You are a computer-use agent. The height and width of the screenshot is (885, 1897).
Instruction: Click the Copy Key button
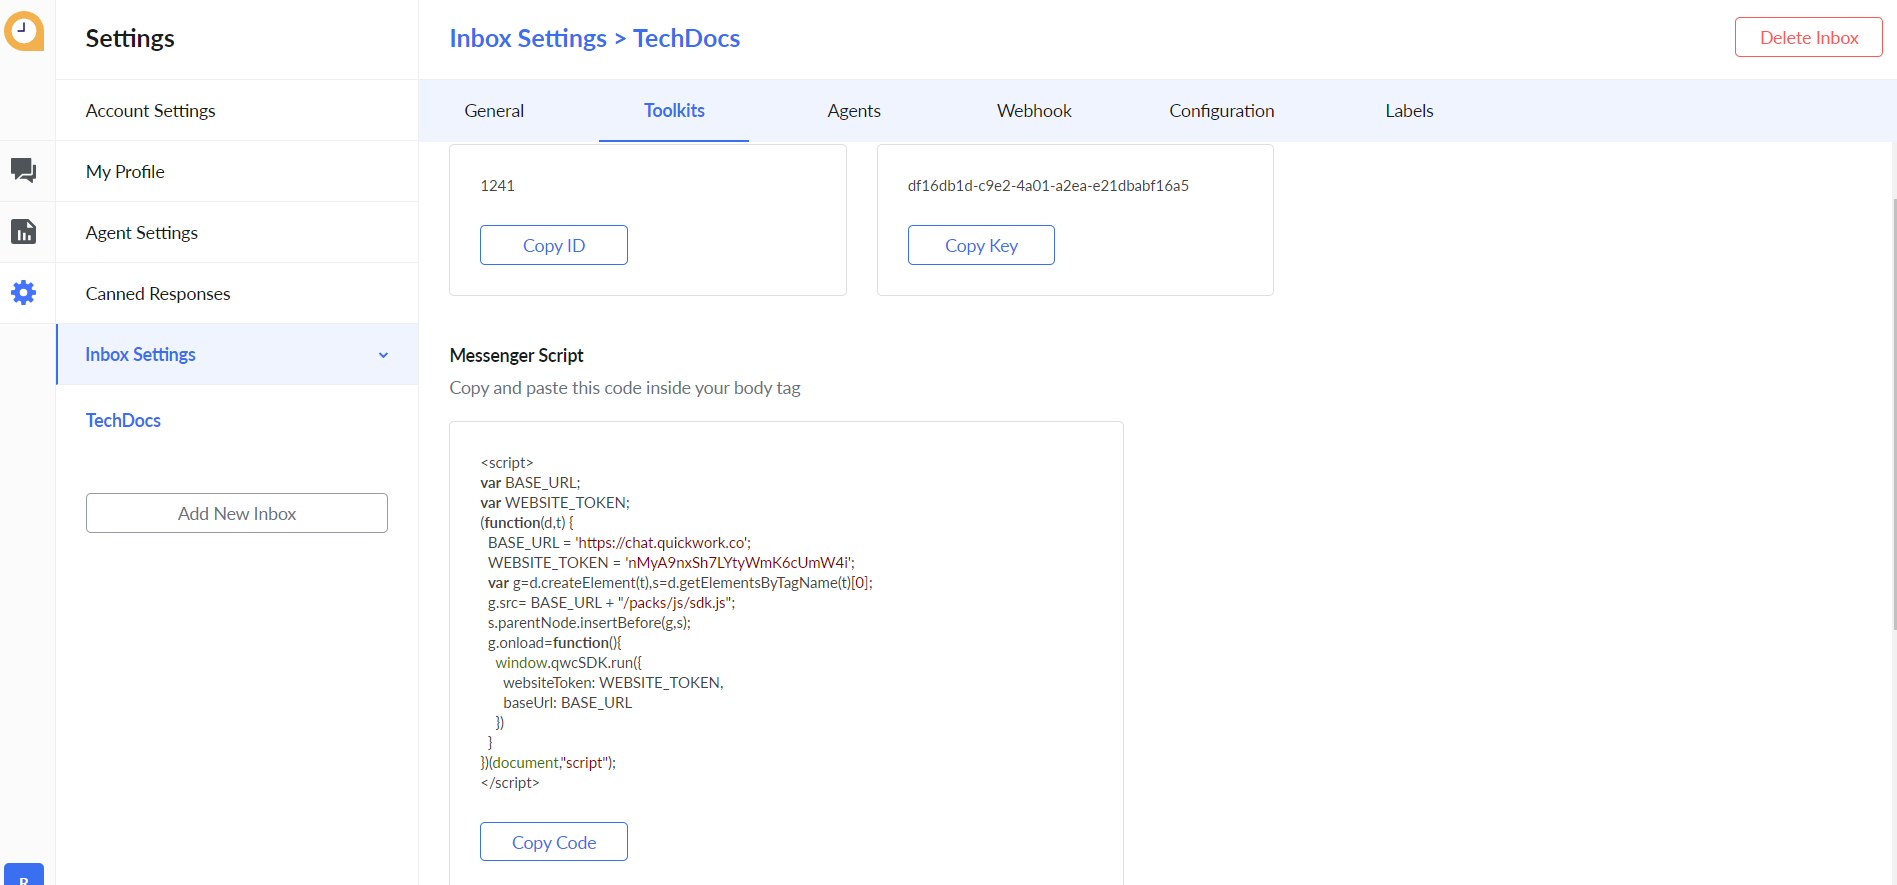[x=981, y=245]
